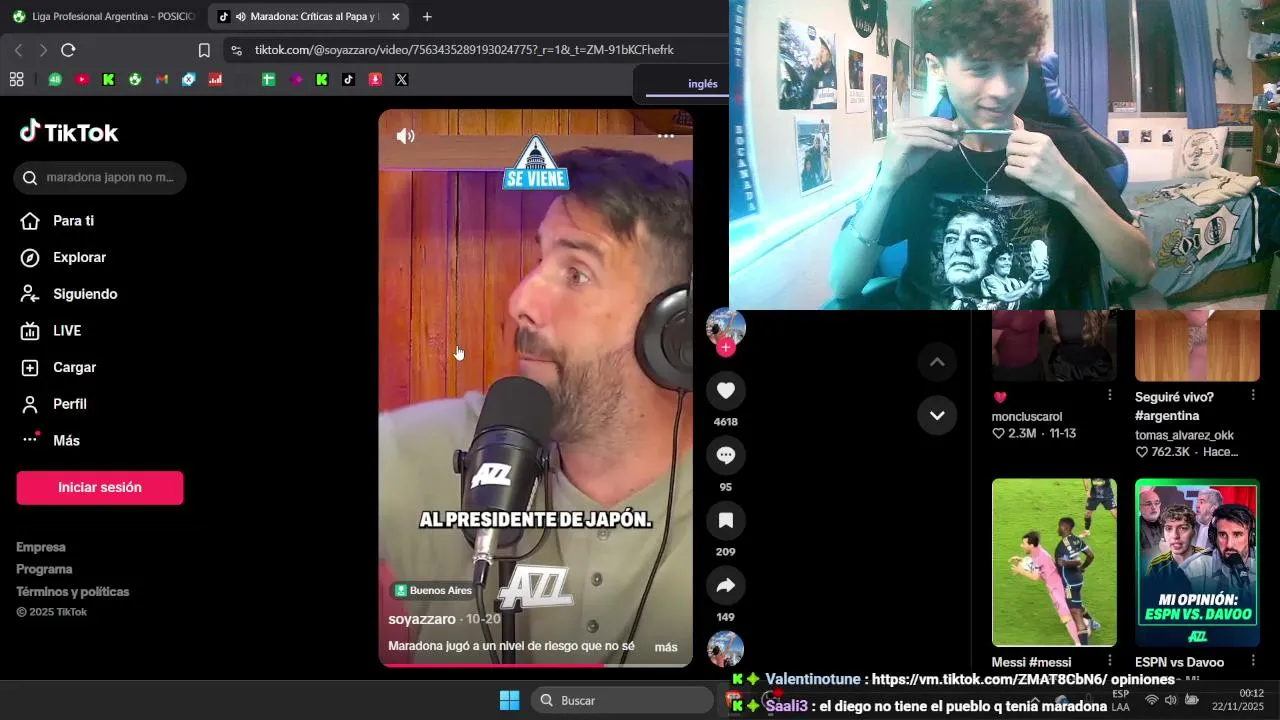Expand the Empresa footer section
The height and width of the screenshot is (720, 1280).
coord(41,547)
